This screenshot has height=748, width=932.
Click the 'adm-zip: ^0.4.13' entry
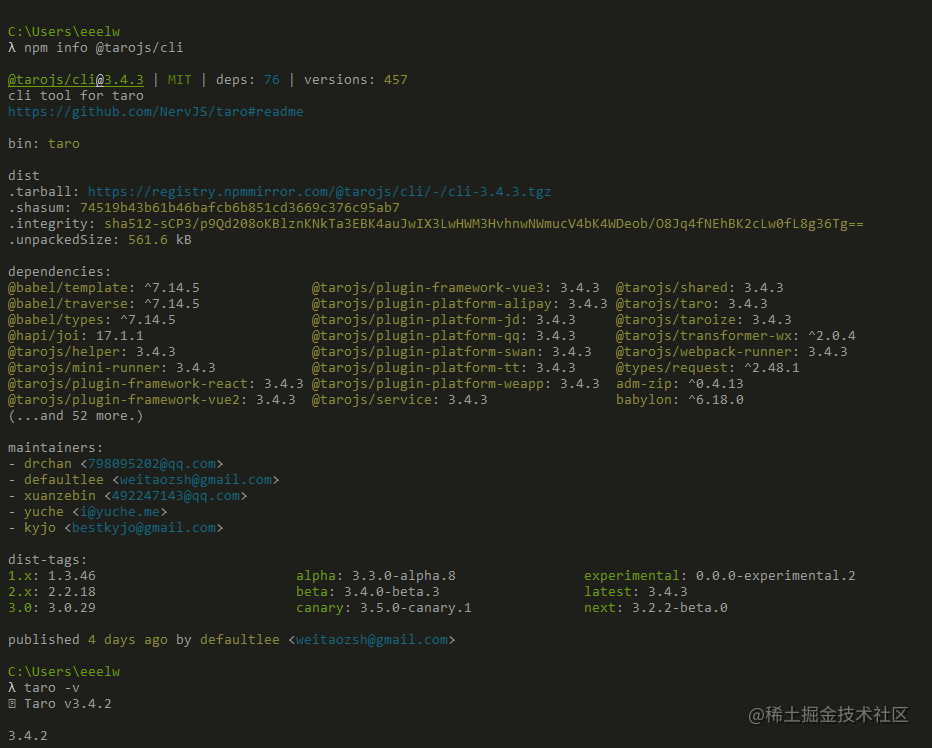click(680, 384)
